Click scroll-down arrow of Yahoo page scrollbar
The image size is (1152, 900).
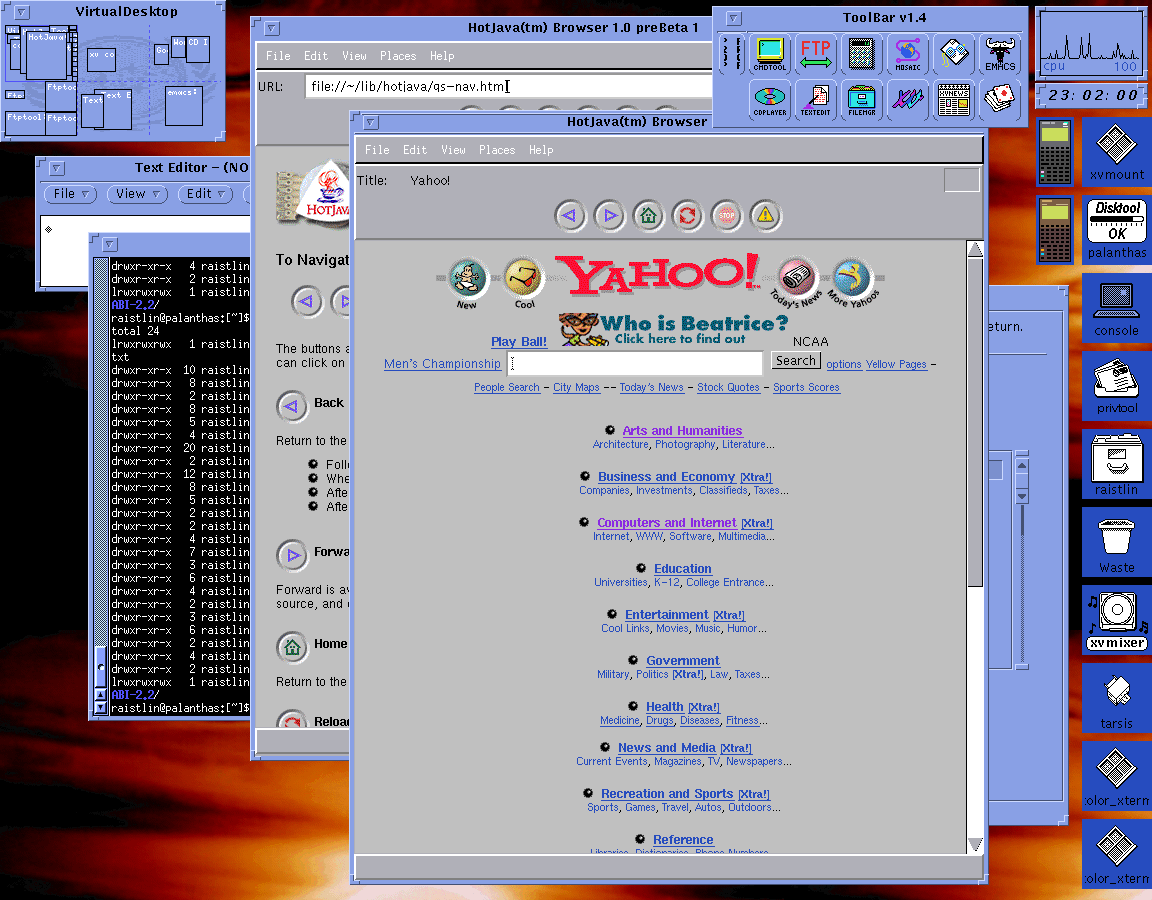pyautogui.click(x=975, y=845)
